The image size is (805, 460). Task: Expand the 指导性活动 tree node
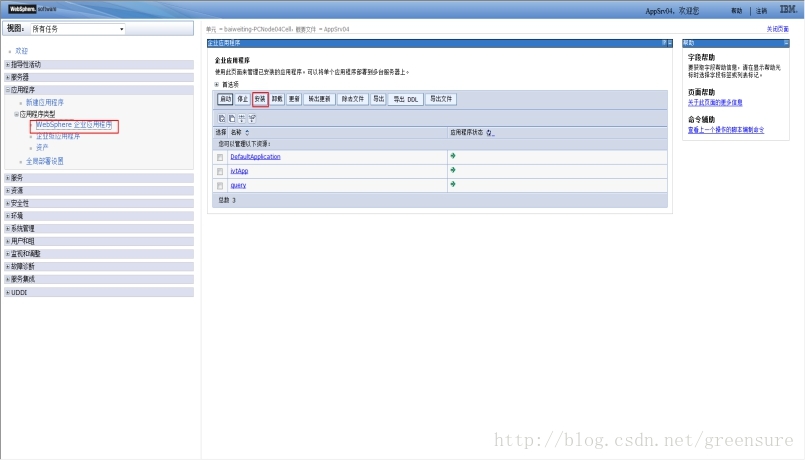pyautogui.click(x=8, y=65)
